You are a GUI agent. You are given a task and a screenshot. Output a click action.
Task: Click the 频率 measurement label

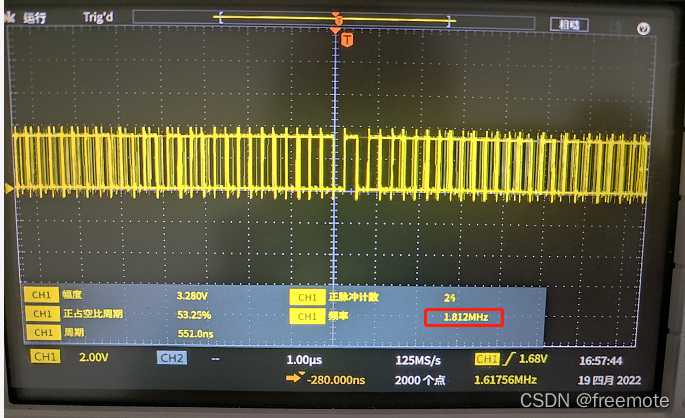point(339,316)
